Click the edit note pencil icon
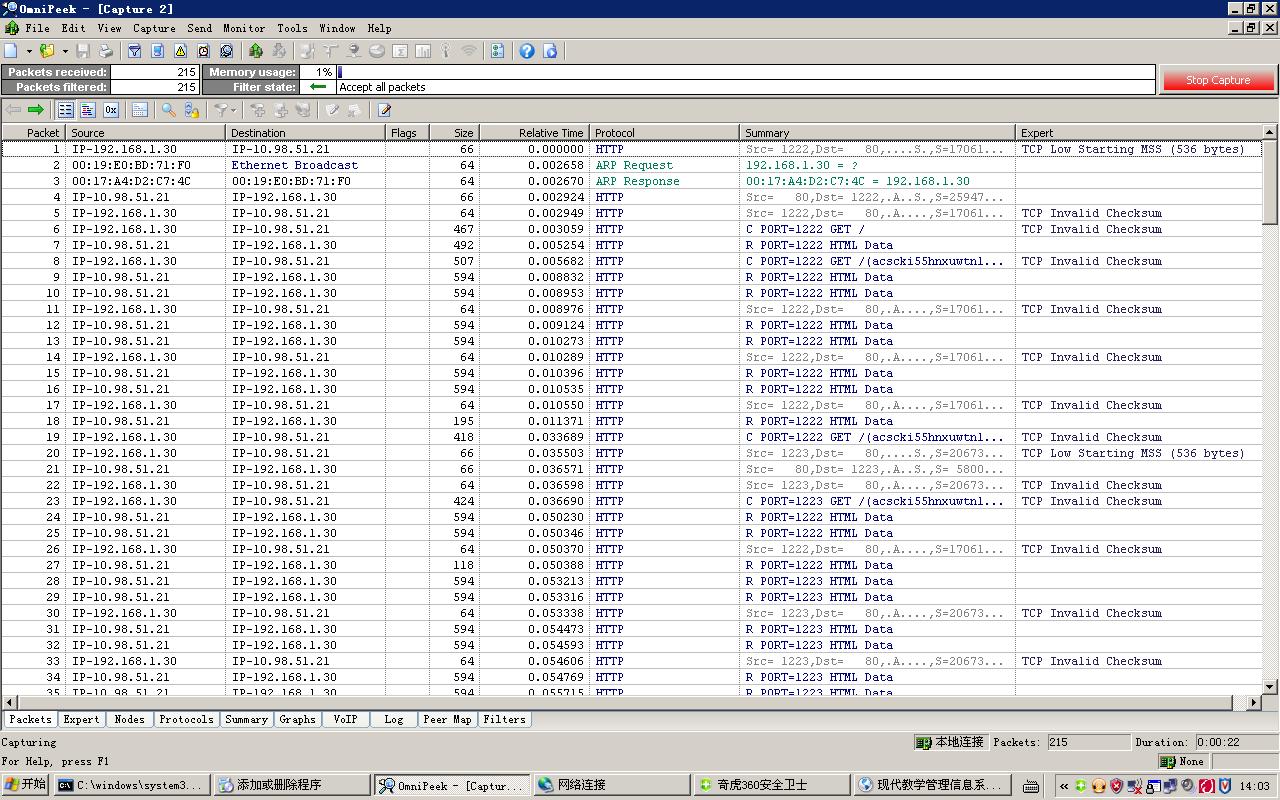1280x800 pixels. [384, 110]
